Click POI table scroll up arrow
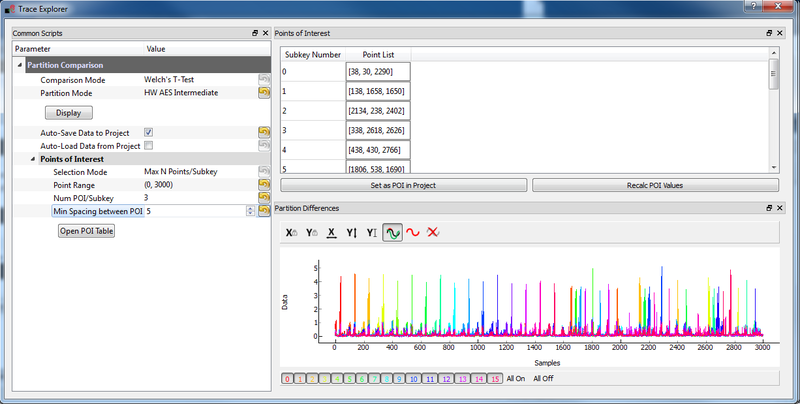Screen dimensions: 800x404 773,53
